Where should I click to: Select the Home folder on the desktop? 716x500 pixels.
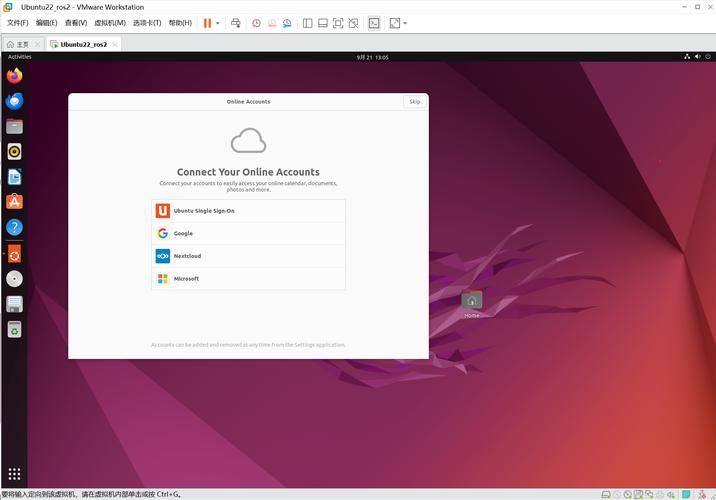pyautogui.click(x=472, y=305)
